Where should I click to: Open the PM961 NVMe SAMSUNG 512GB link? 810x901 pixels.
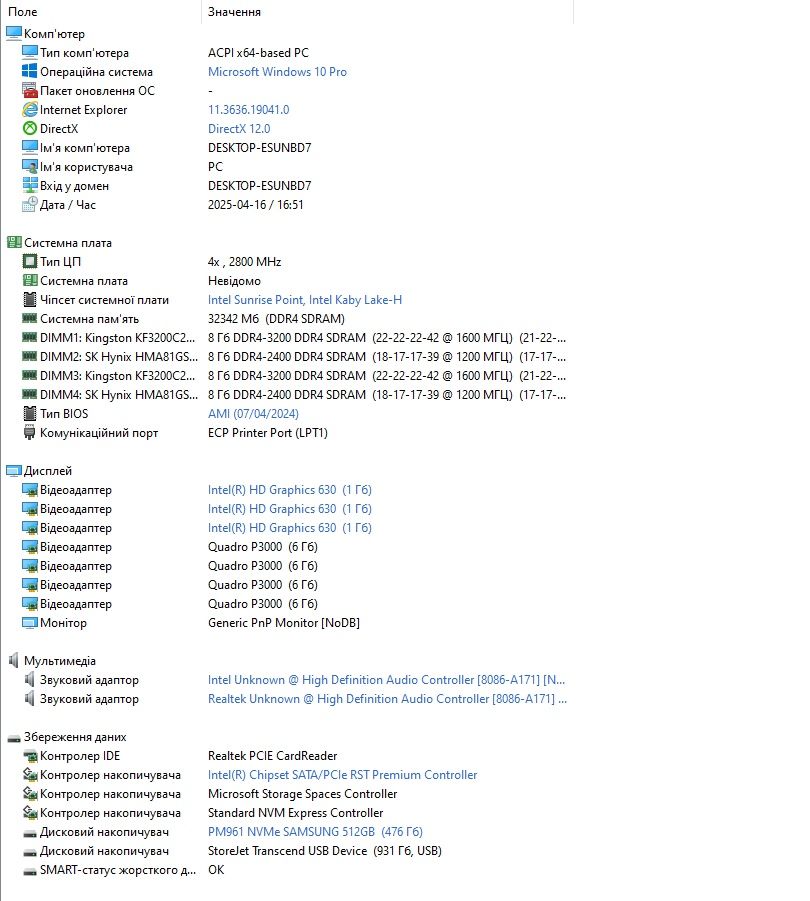[x=315, y=831]
